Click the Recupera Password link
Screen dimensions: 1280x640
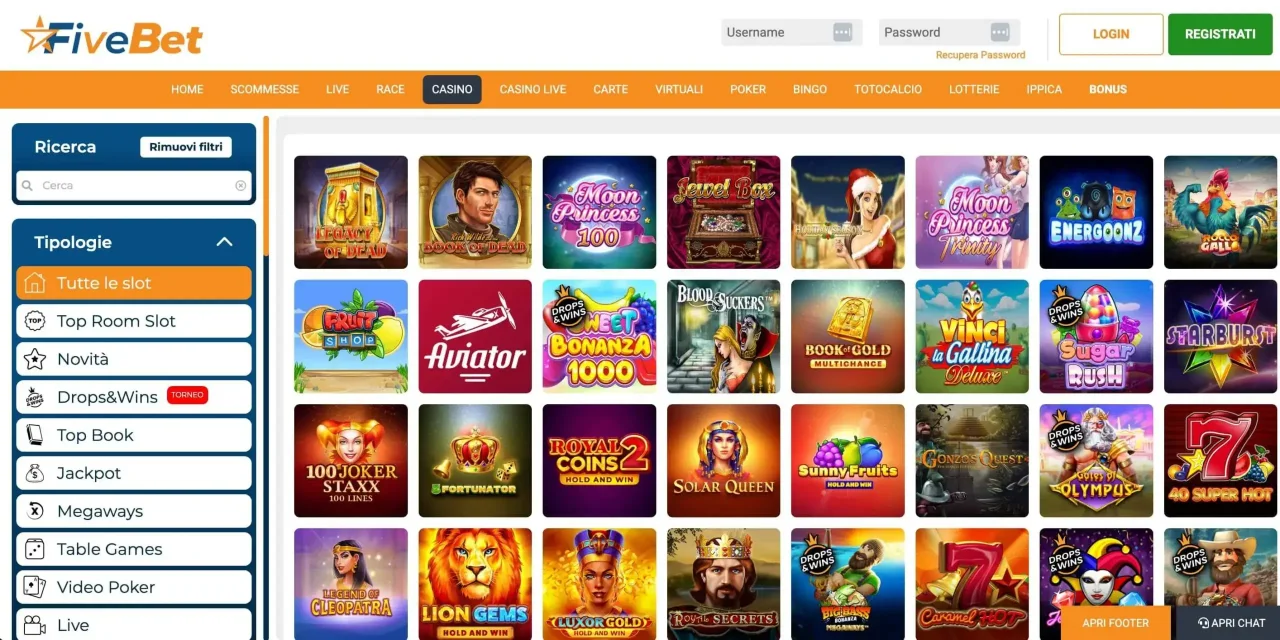pyautogui.click(x=980, y=55)
